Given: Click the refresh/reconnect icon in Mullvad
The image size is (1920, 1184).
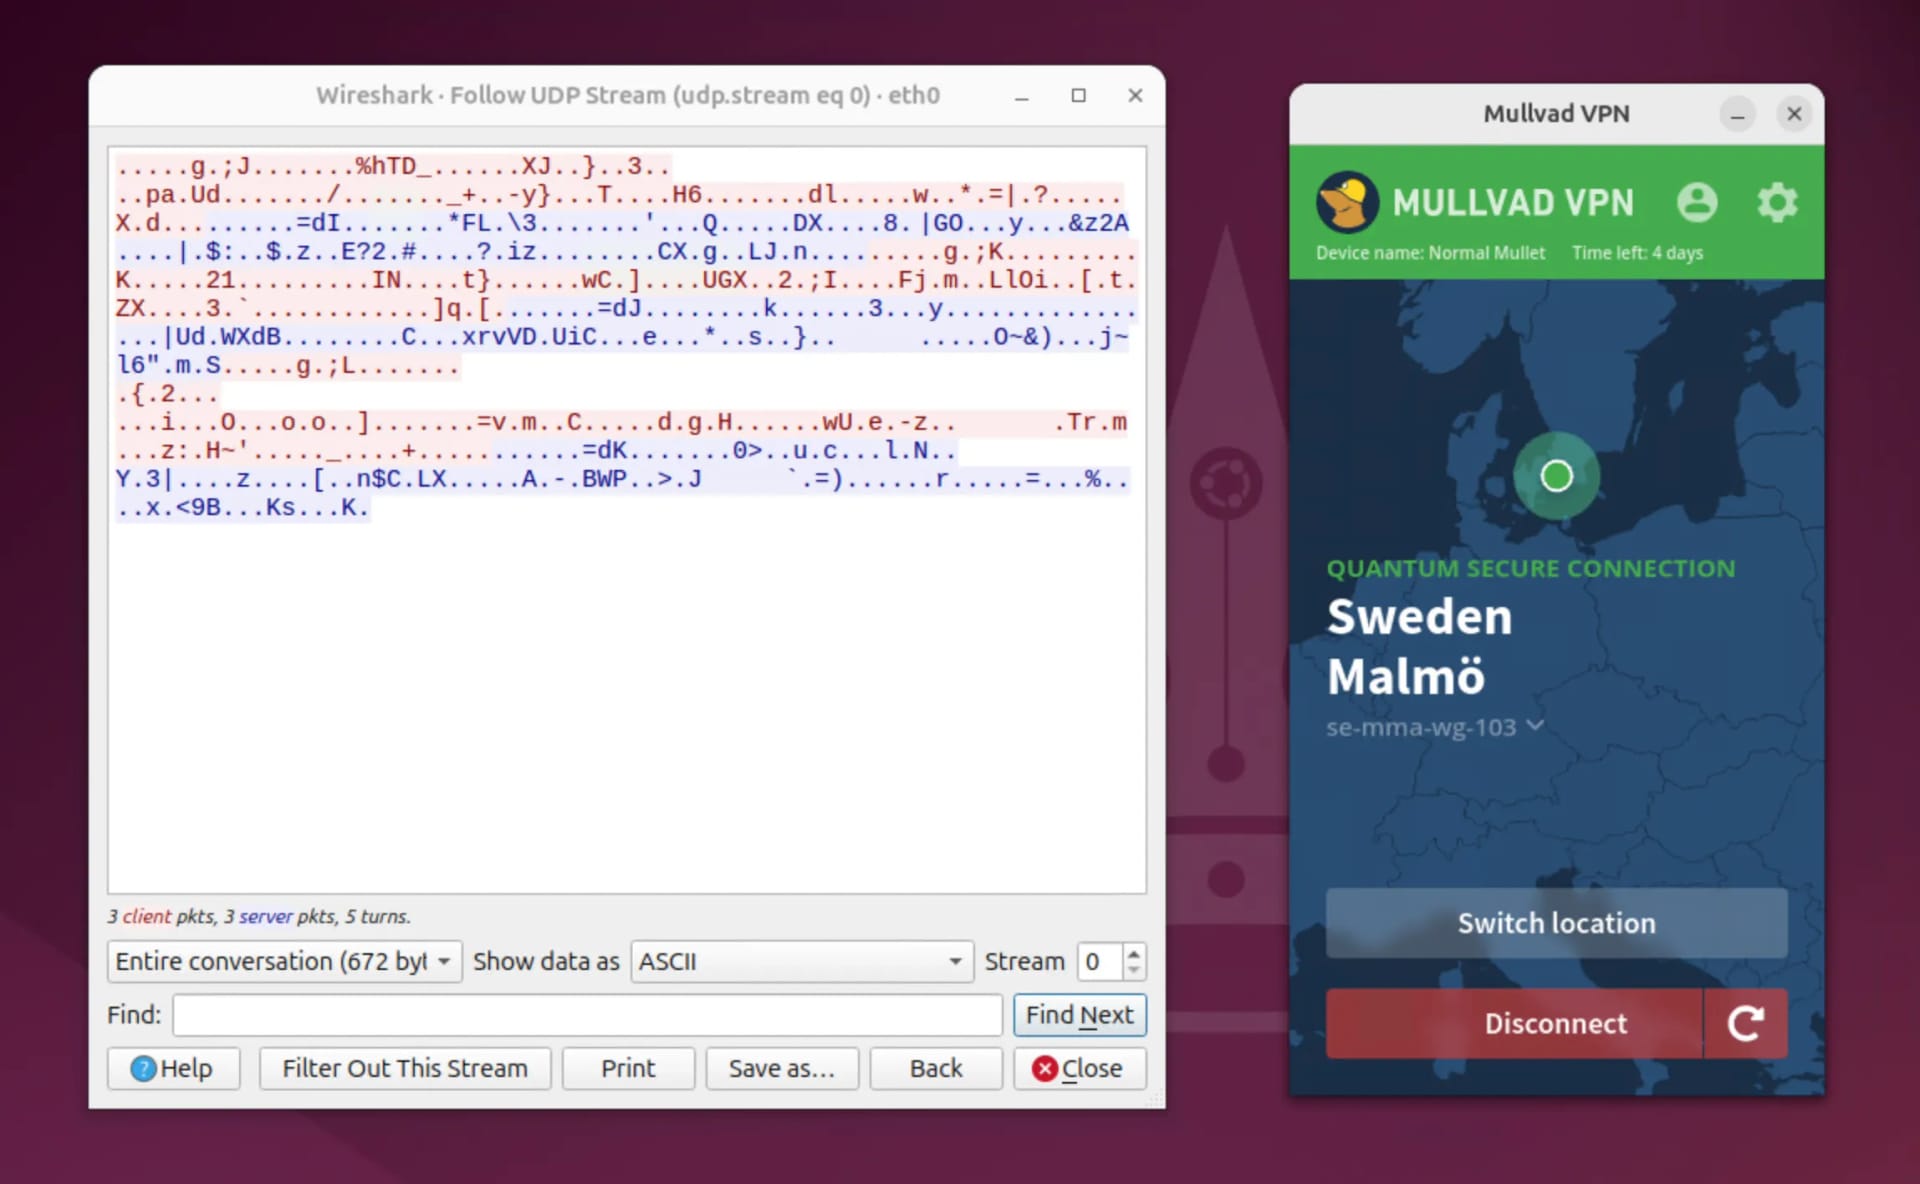Looking at the screenshot, I should tap(1747, 1022).
